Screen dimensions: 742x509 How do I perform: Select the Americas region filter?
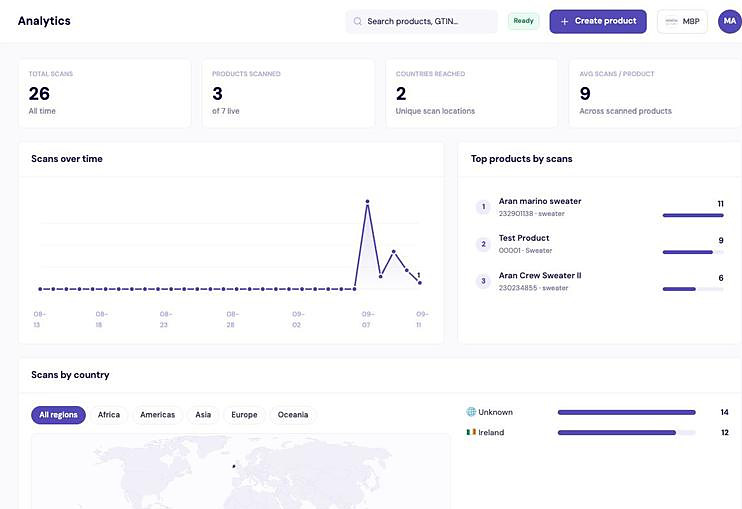[x=158, y=415]
